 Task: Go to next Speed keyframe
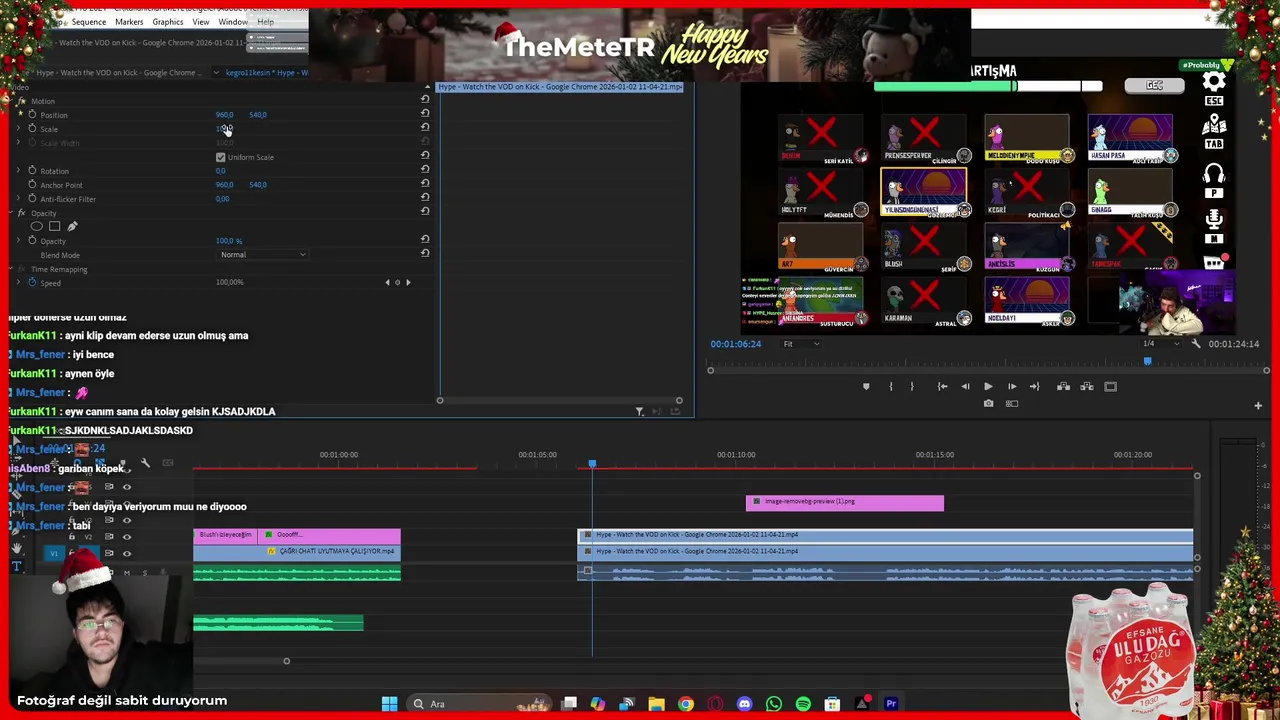coord(408,283)
